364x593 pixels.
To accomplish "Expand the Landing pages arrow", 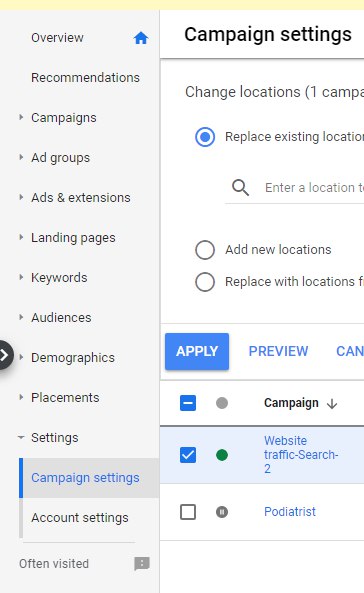I will click(21, 238).
